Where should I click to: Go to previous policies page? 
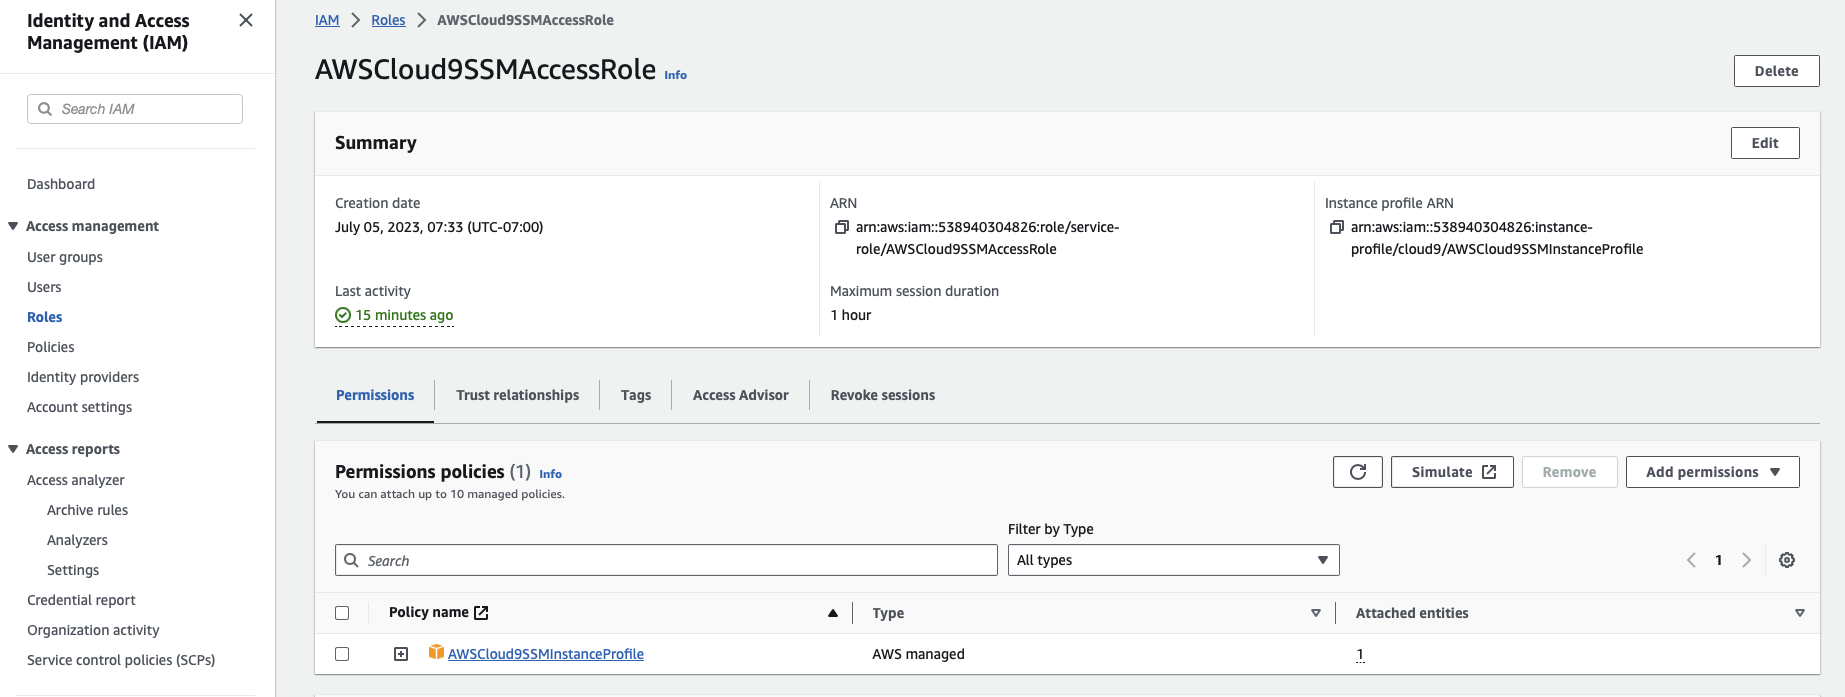click(1691, 560)
